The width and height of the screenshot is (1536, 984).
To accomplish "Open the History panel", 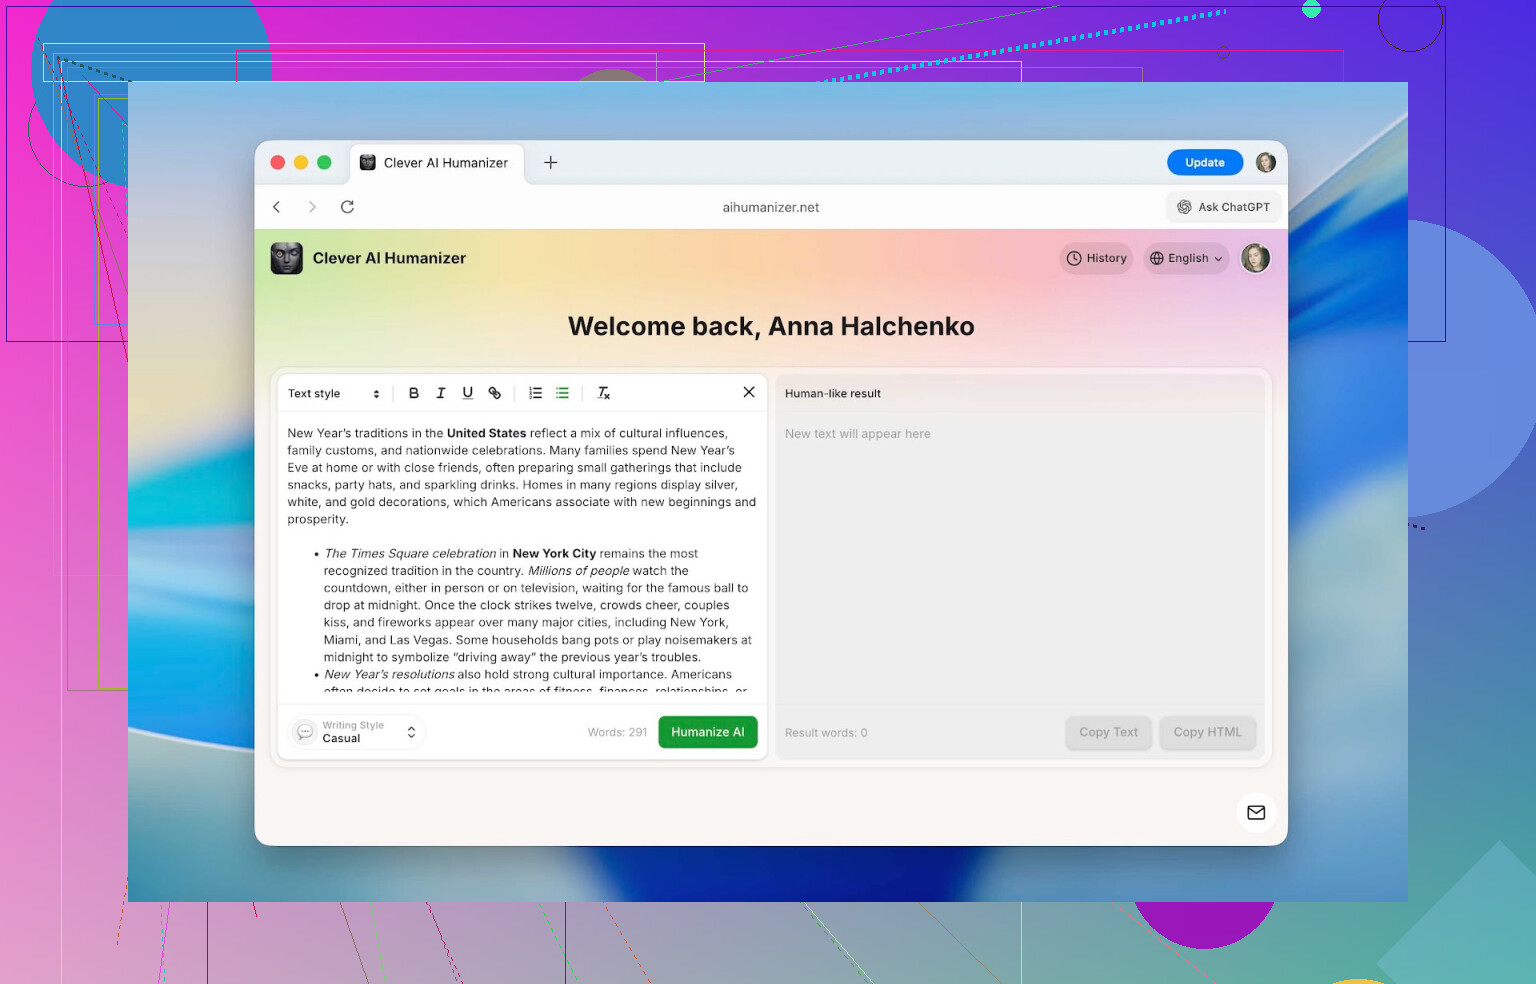I will click(1096, 258).
